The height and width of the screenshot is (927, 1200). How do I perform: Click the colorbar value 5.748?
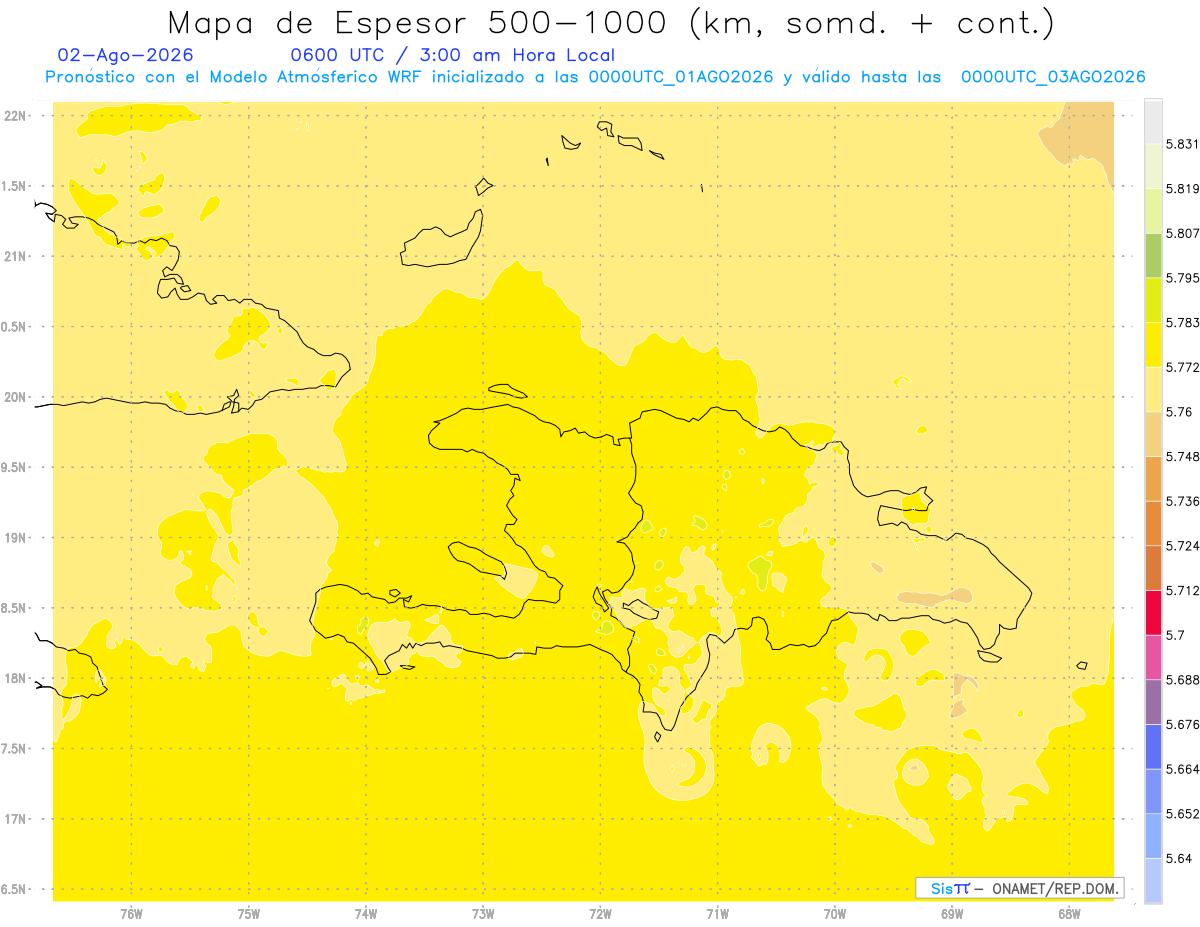coord(1182,456)
